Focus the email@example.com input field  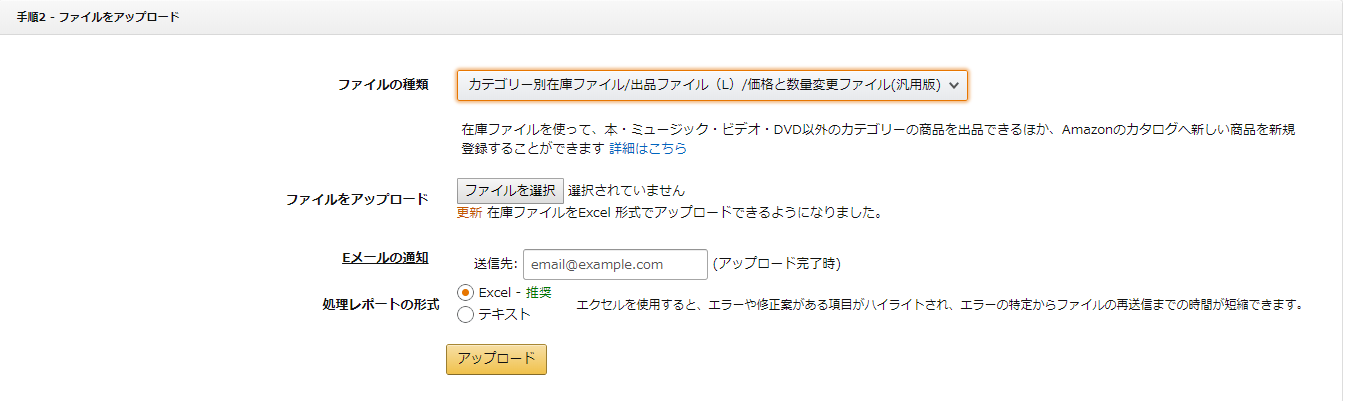pyautogui.click(x=615, y=264)
